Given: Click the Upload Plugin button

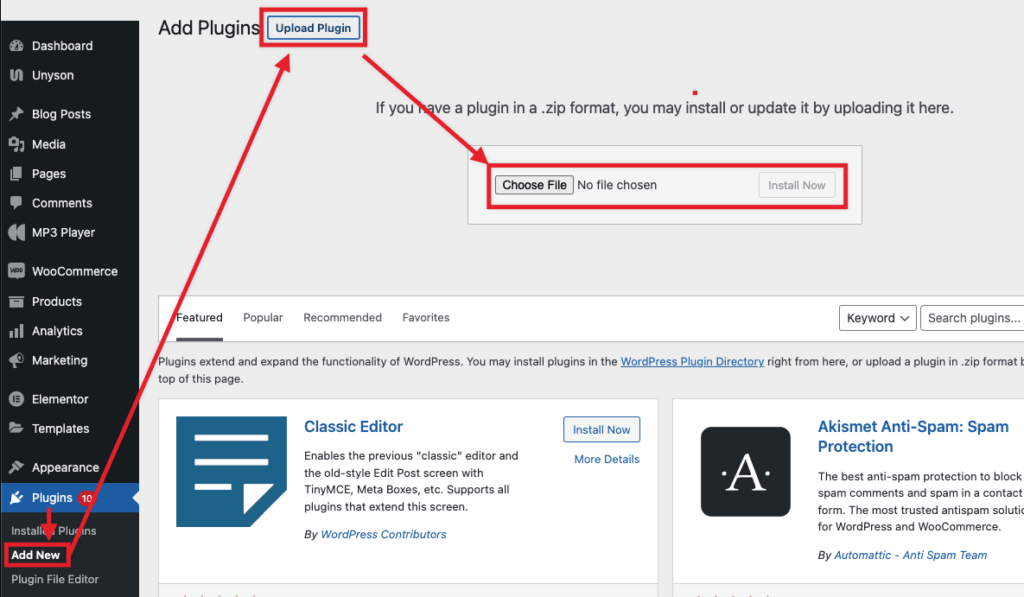Looking at the screenshot, I should coord(313,28).
